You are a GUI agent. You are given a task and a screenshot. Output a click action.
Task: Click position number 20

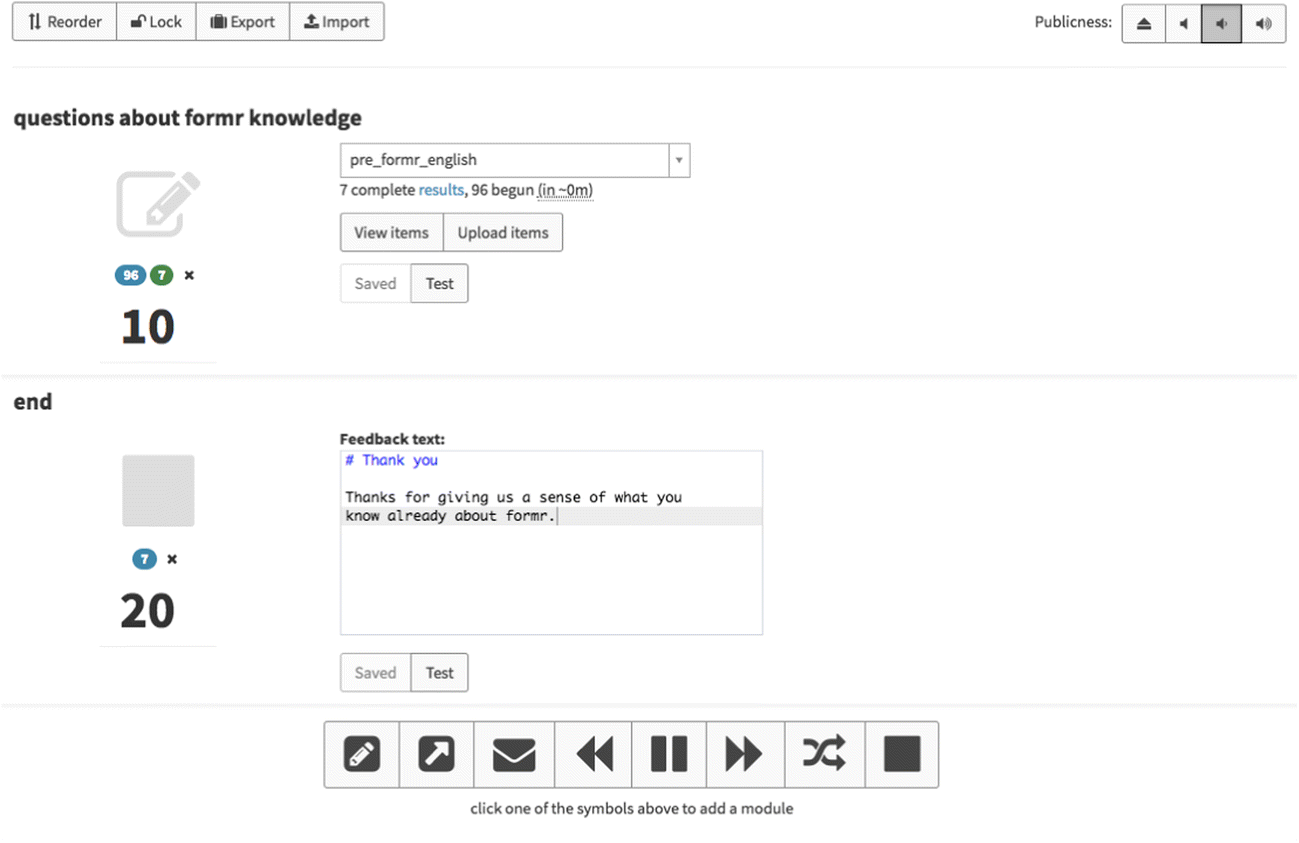pos(148,611)
